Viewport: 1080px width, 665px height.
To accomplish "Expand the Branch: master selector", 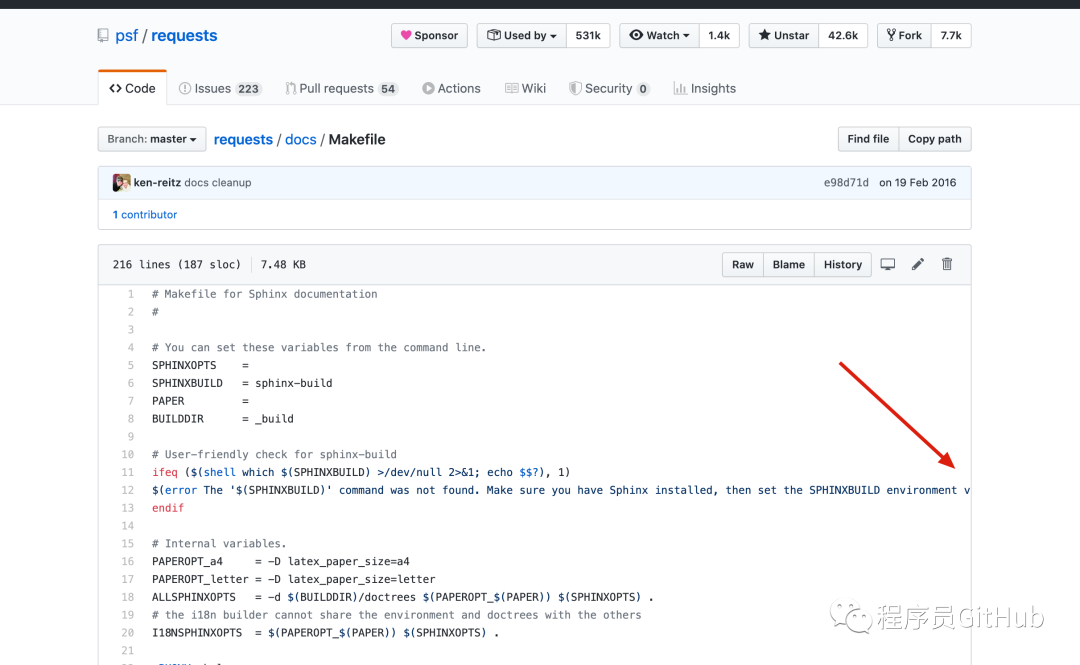I will tap(152, 139).
